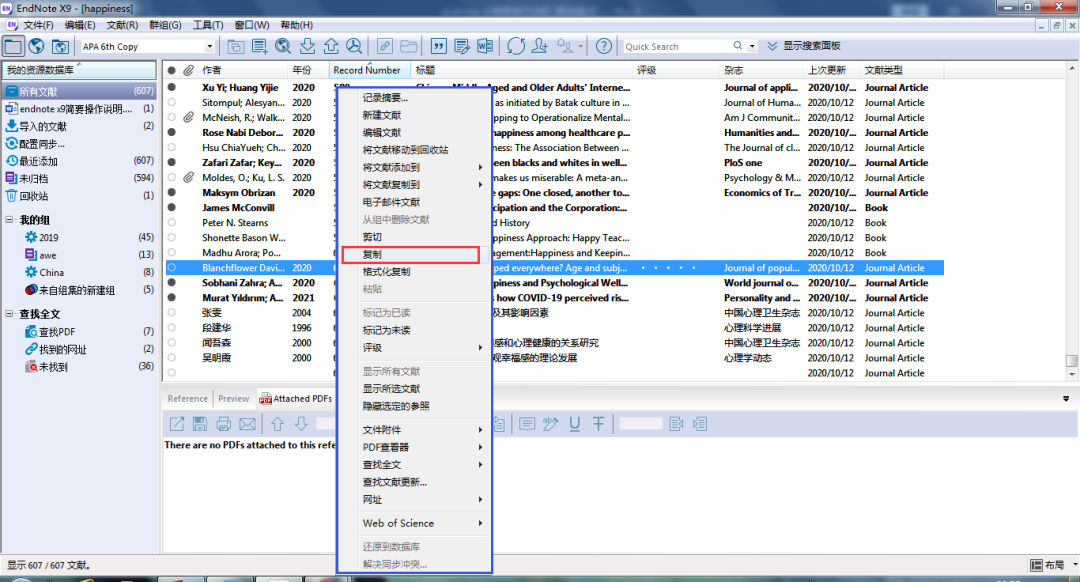Click the Sticky Note annotation icon
The width and height of the screenshot is (1080, 582).
(527, 424)
